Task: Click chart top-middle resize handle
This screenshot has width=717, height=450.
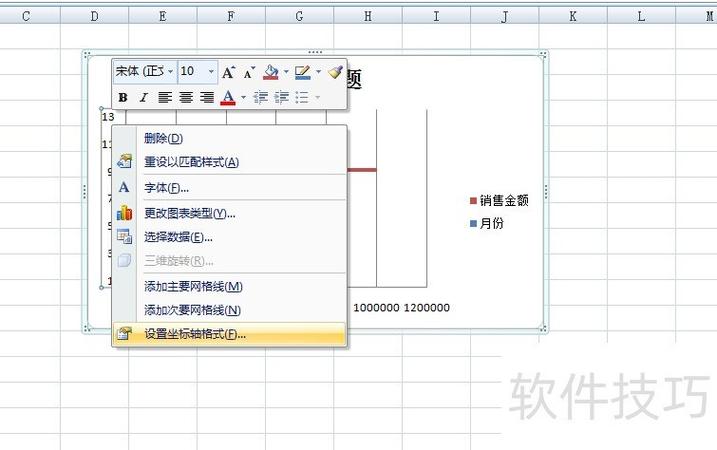Action: click(x=315, y=52)
